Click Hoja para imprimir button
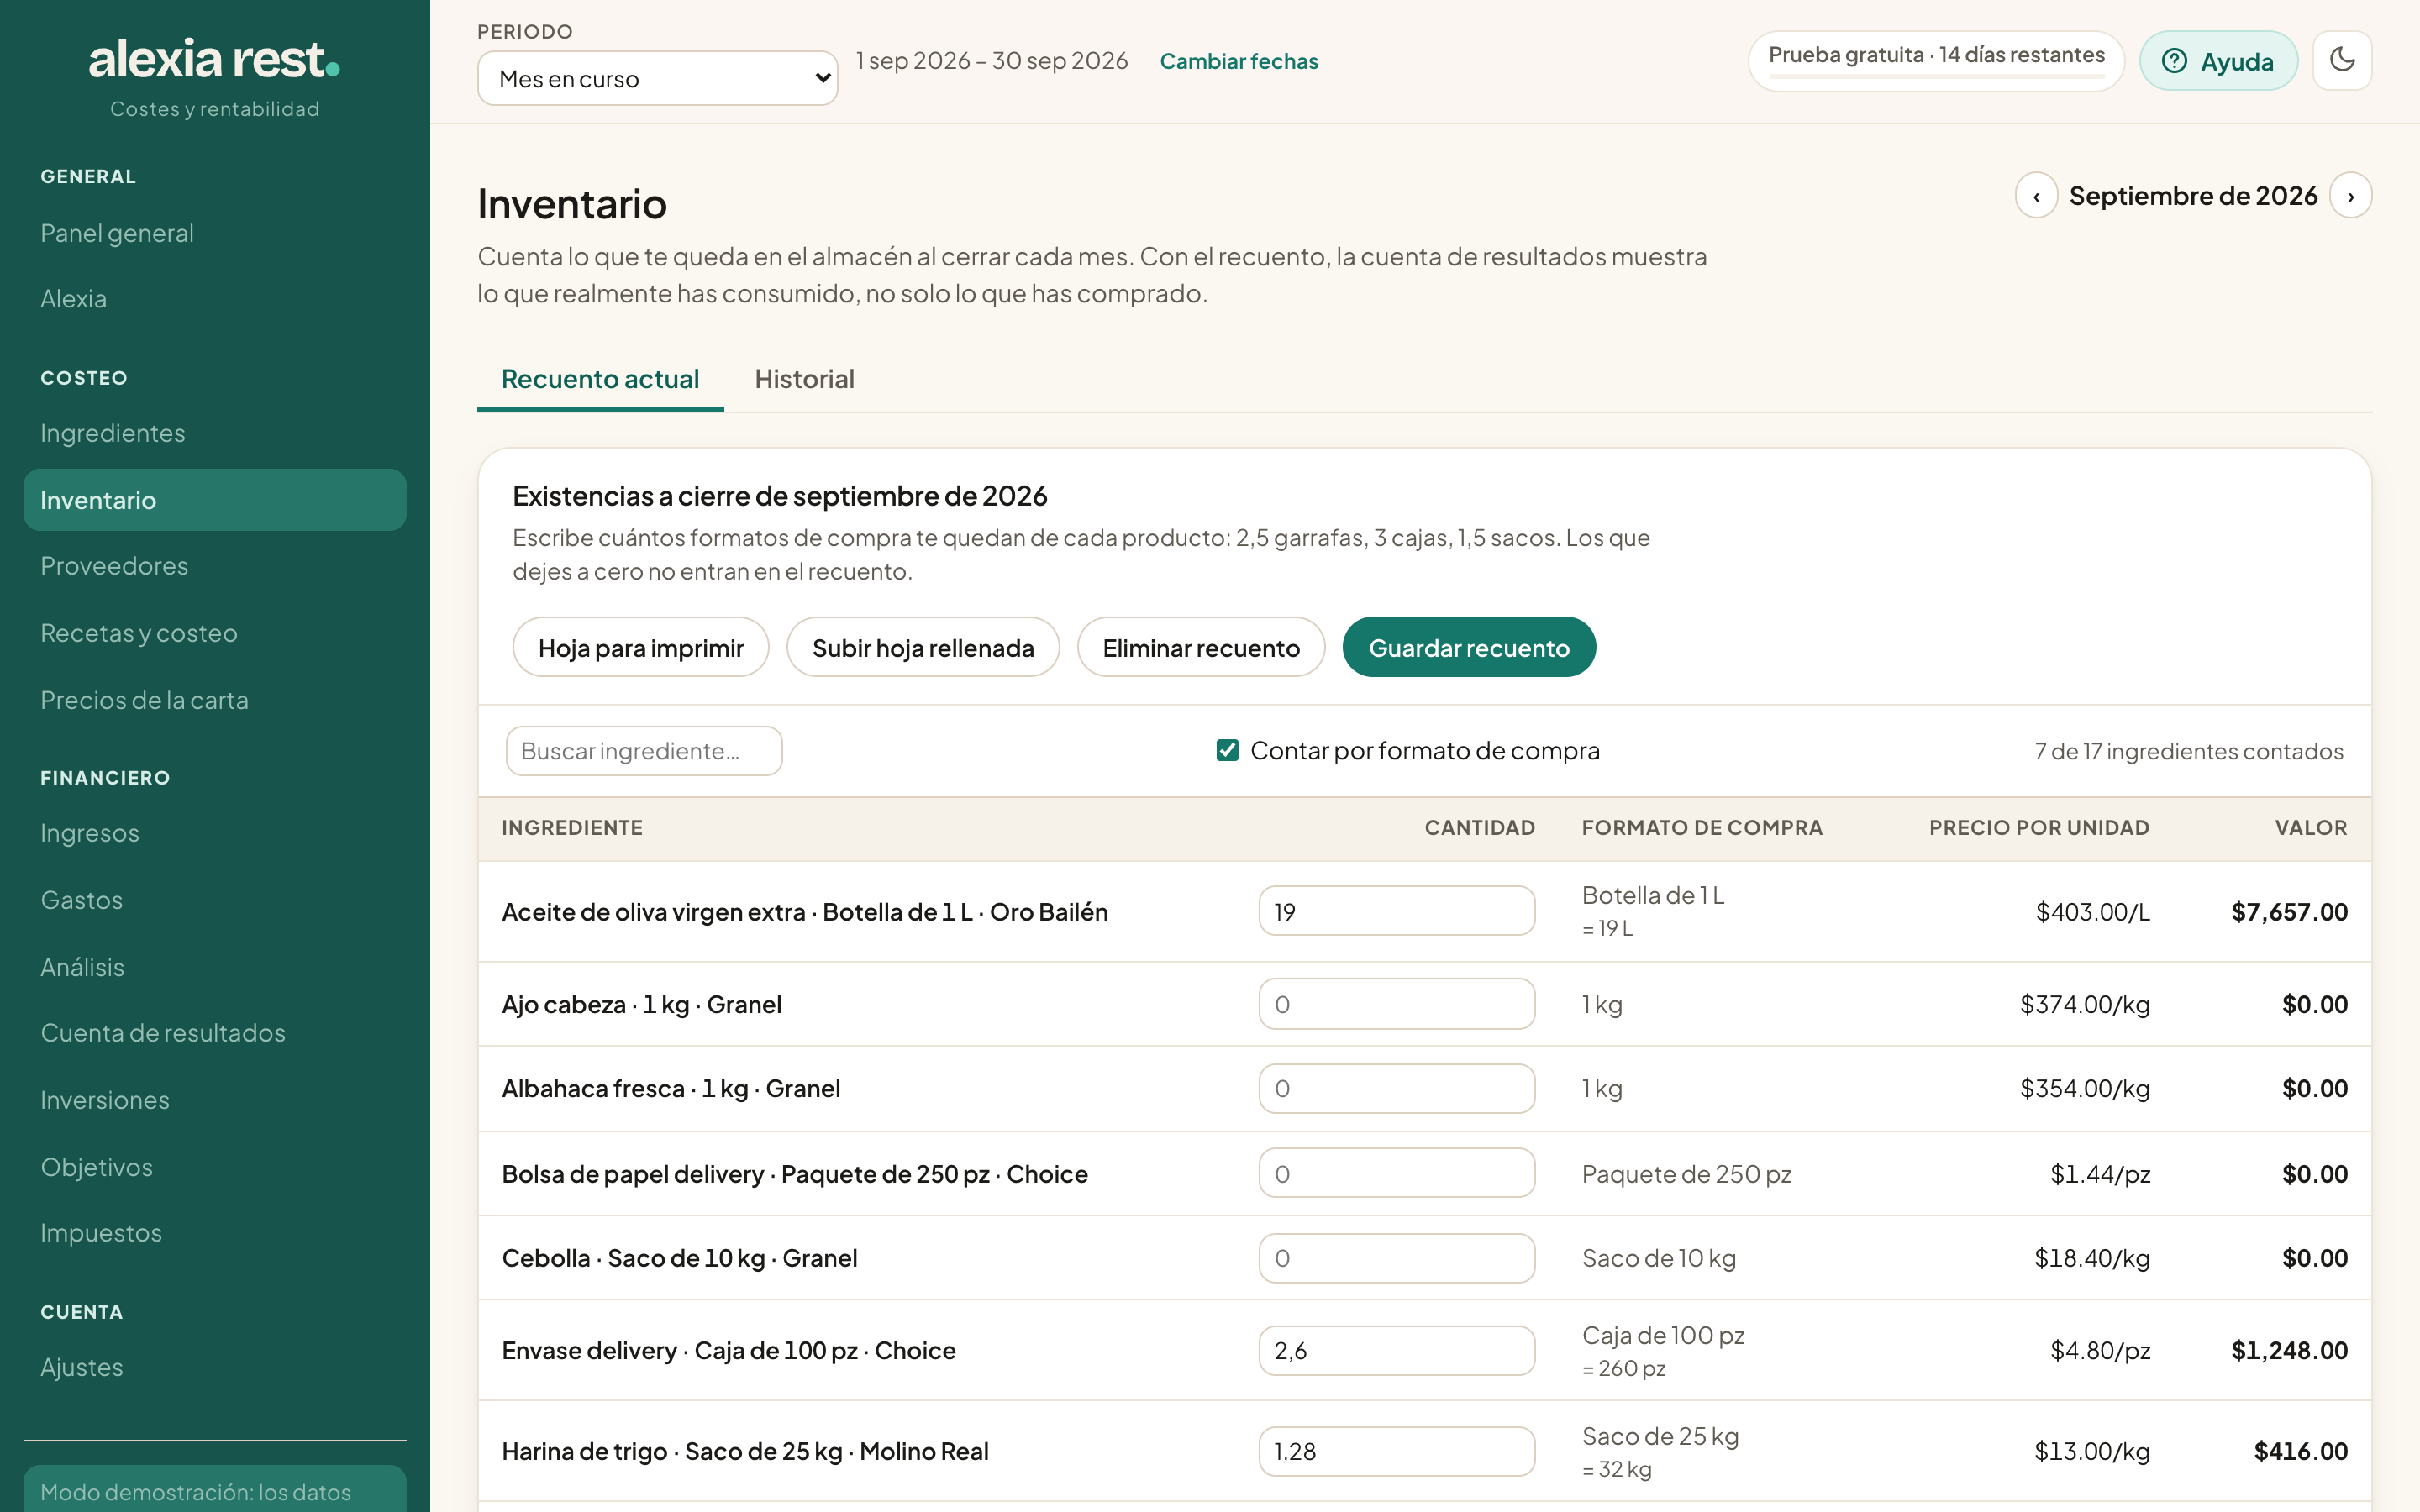The width and height of the screenshot is (2420, 1512). click(641, 647)
